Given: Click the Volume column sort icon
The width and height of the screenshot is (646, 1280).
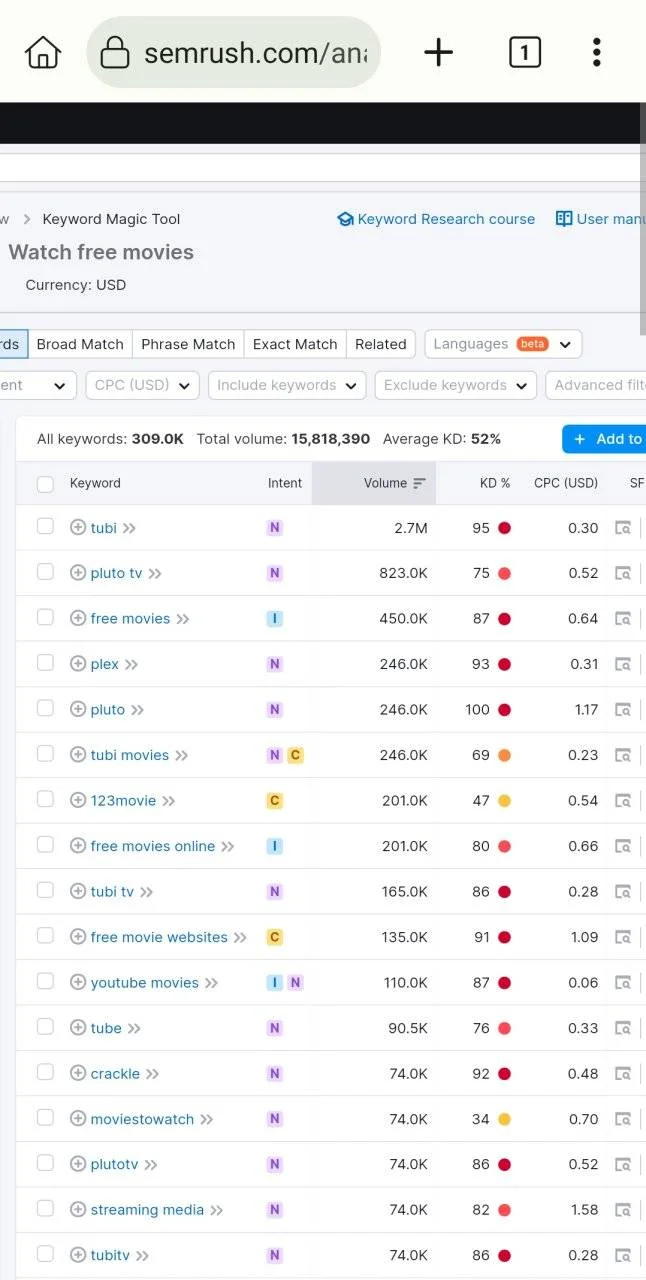Looking at the screenshot, I should [x=419, y=483].
